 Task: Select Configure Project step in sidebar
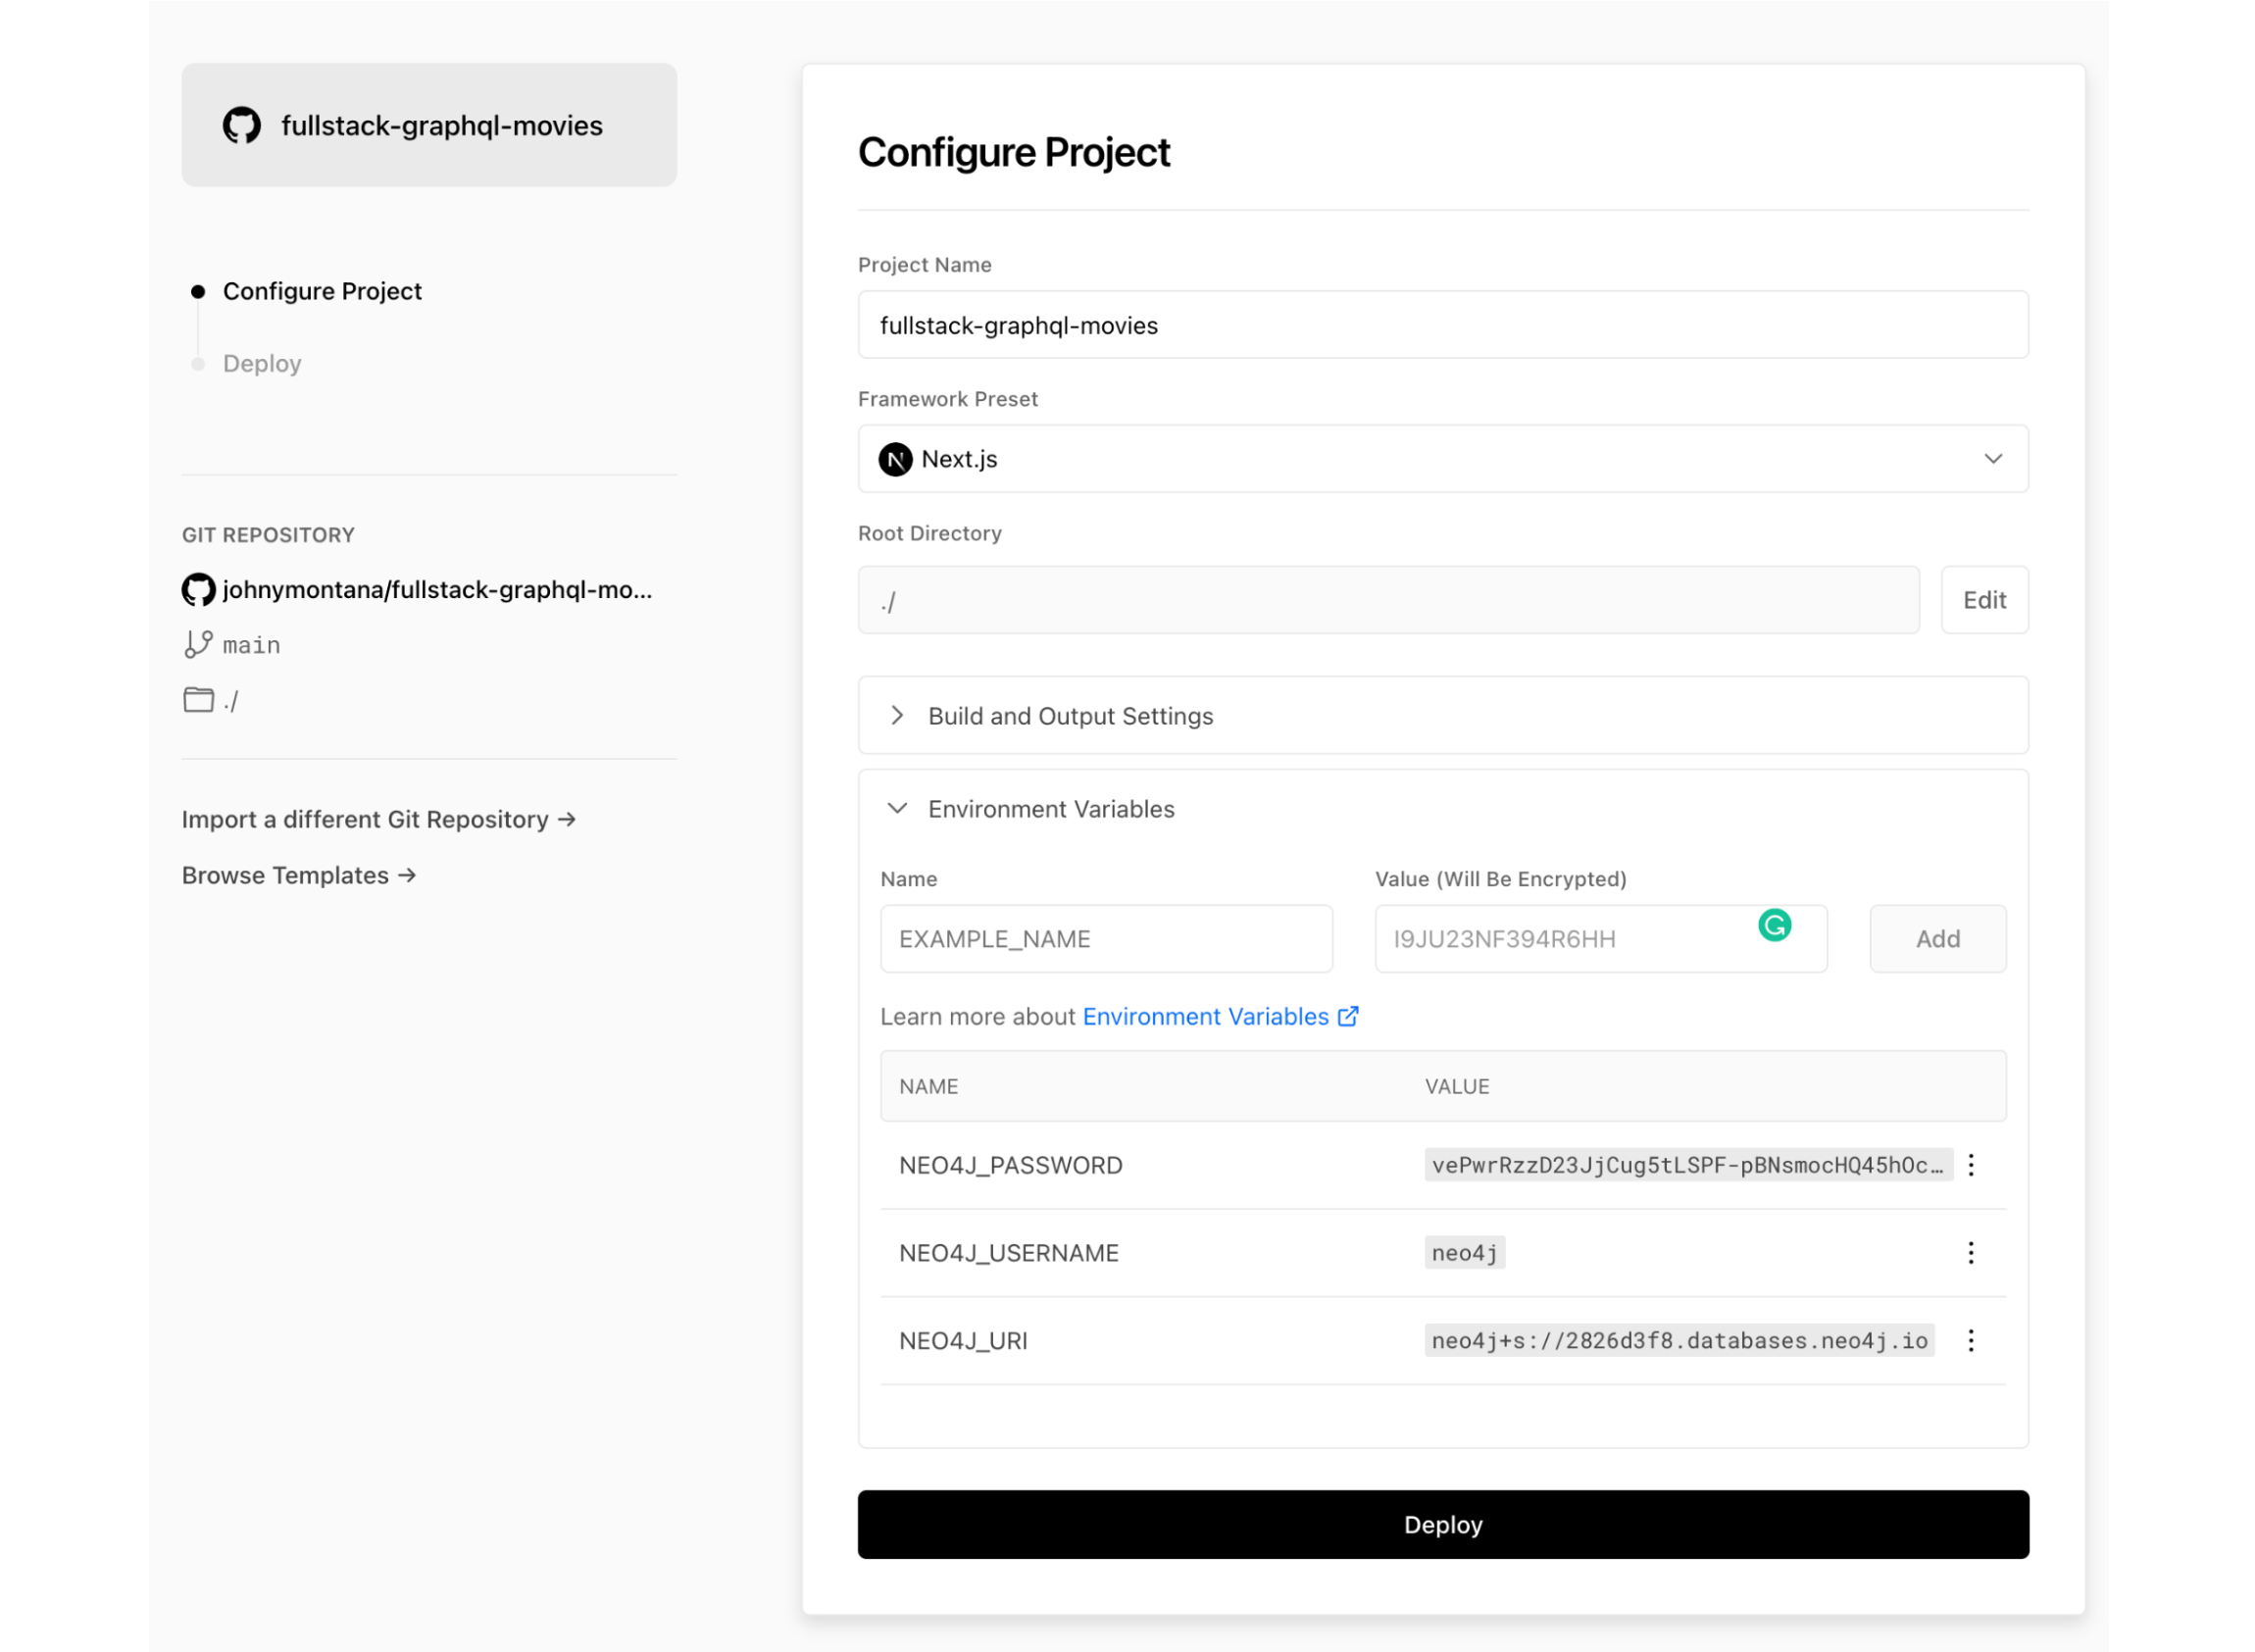[322, 291]
